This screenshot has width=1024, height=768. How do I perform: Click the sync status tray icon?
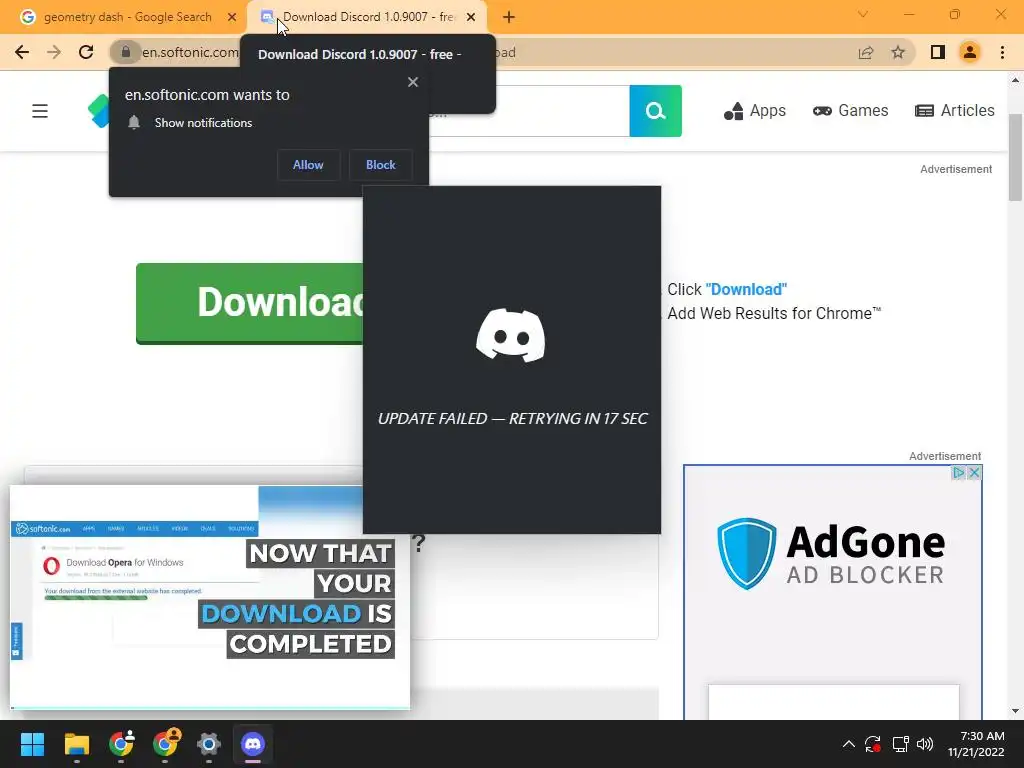[x=872, y=744]
